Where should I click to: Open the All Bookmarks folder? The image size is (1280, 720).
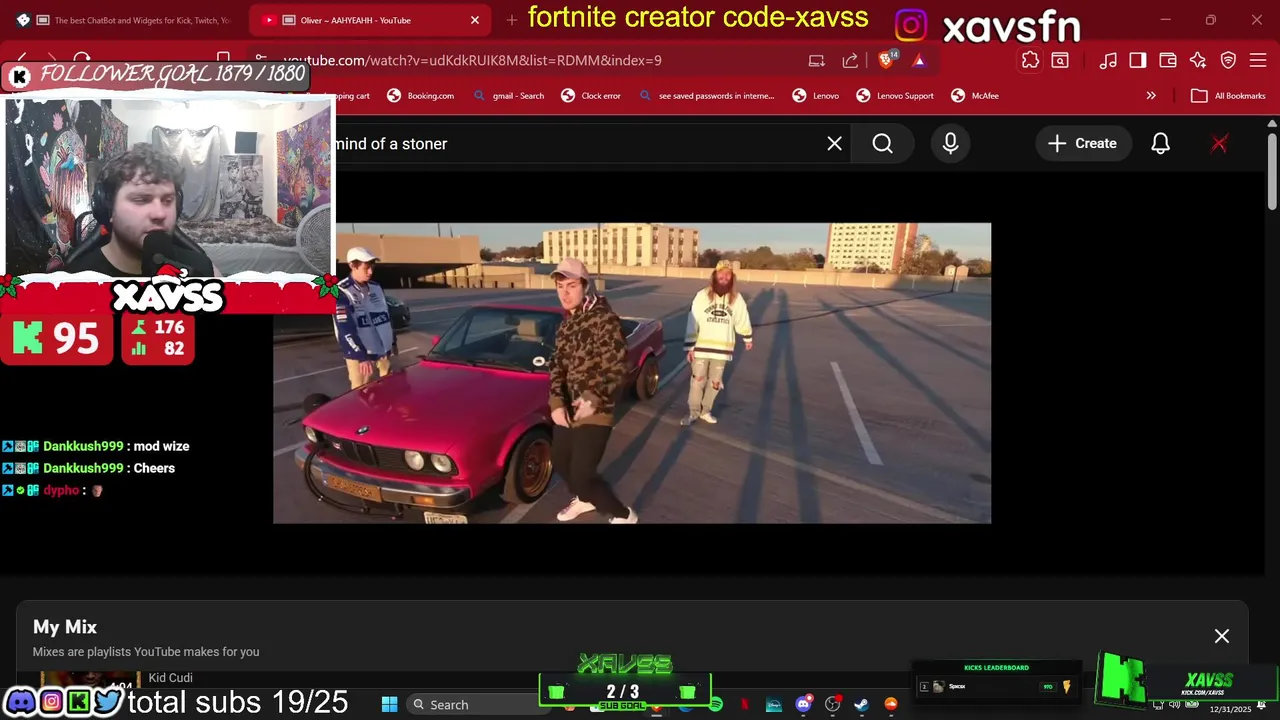1228,96
